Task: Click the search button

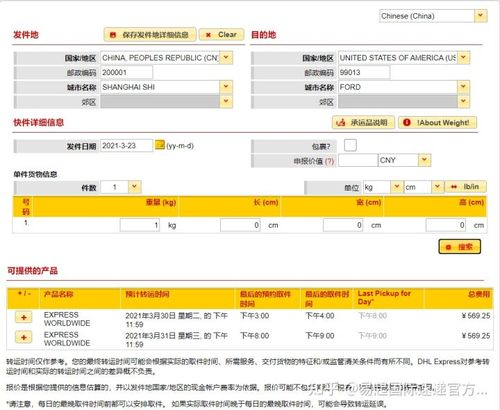Action: [460, 247]
